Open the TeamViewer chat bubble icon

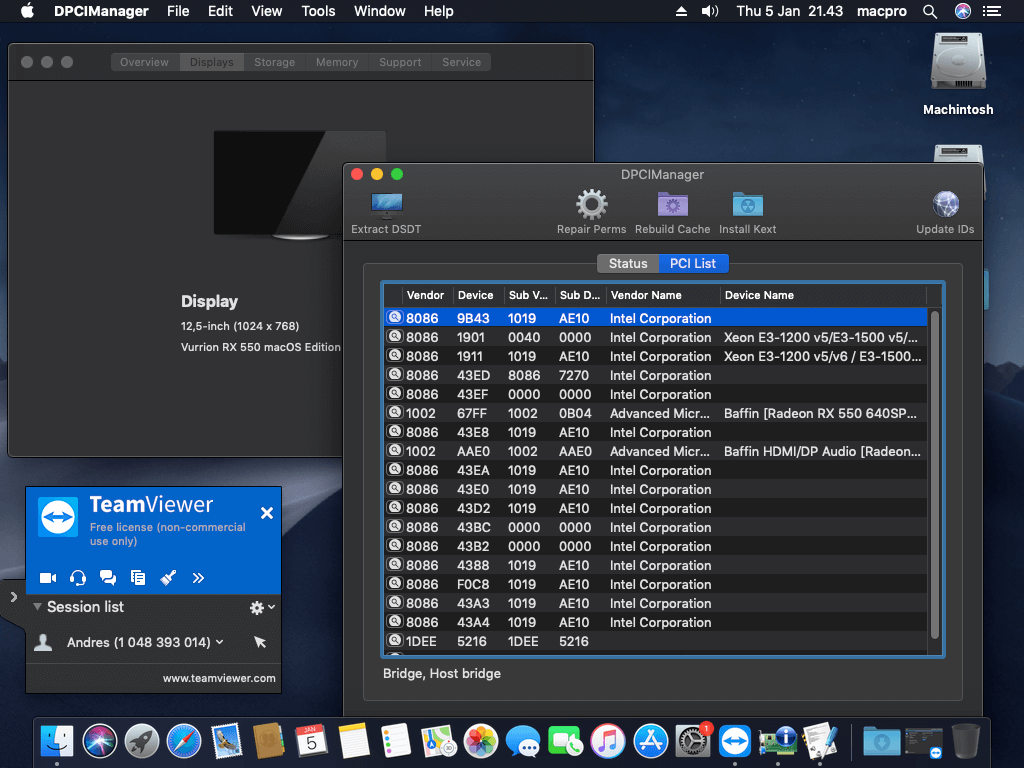click(108, 577)
